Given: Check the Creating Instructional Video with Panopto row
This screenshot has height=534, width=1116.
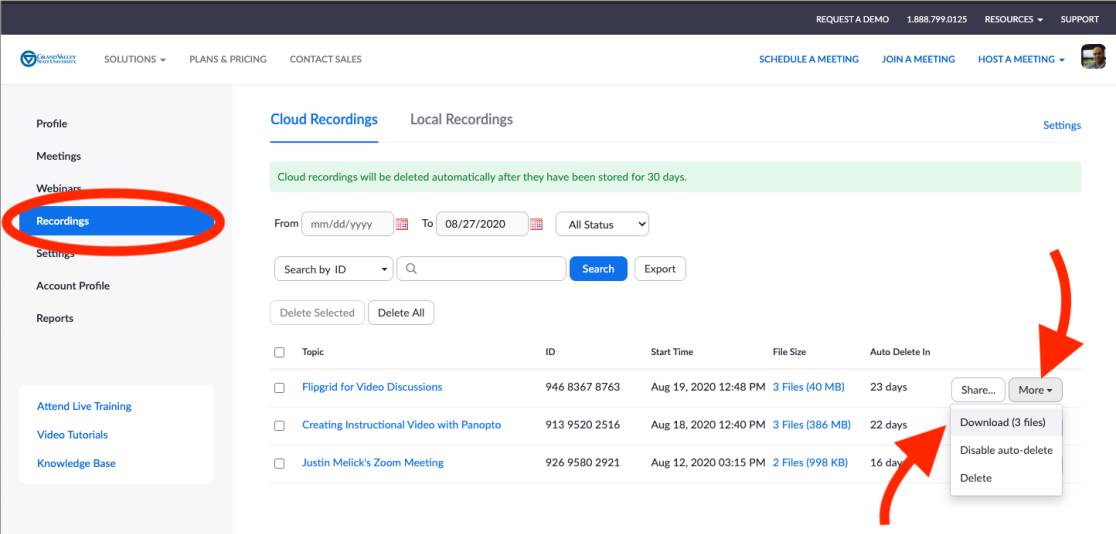Looking at the screenshot, I should tap(279, 426).
